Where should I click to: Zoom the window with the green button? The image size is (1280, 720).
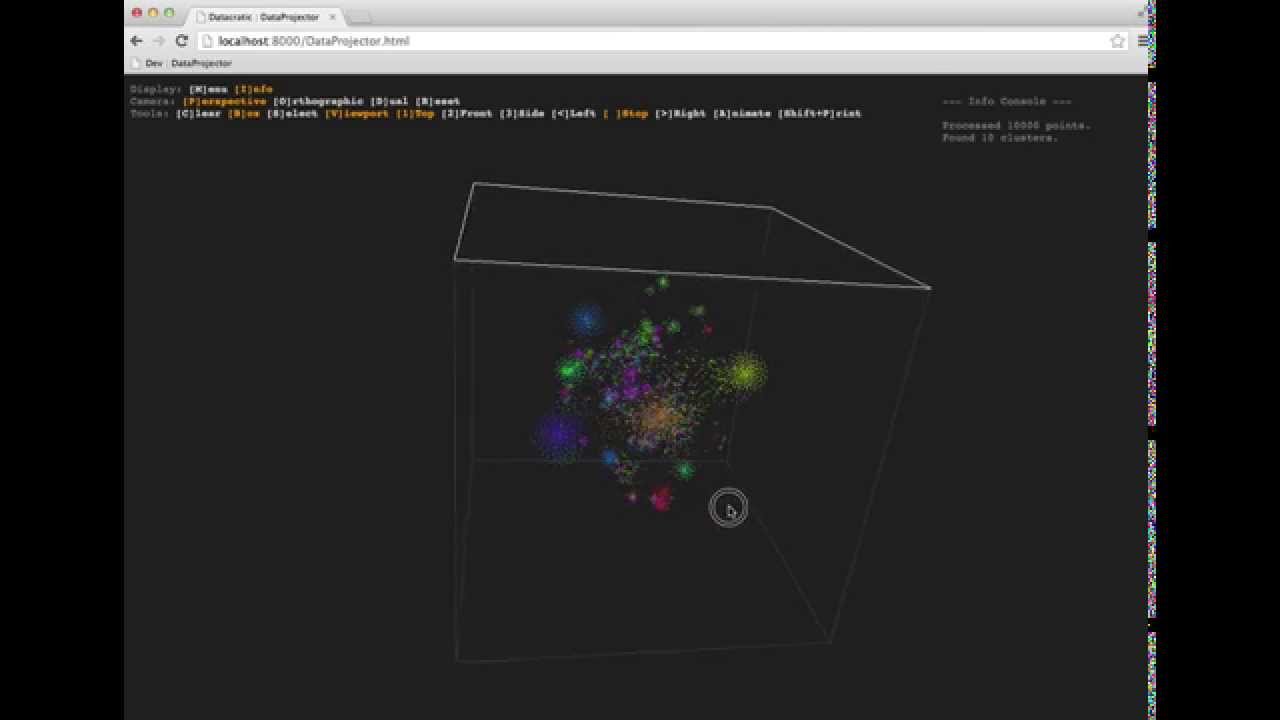[169, 13]
